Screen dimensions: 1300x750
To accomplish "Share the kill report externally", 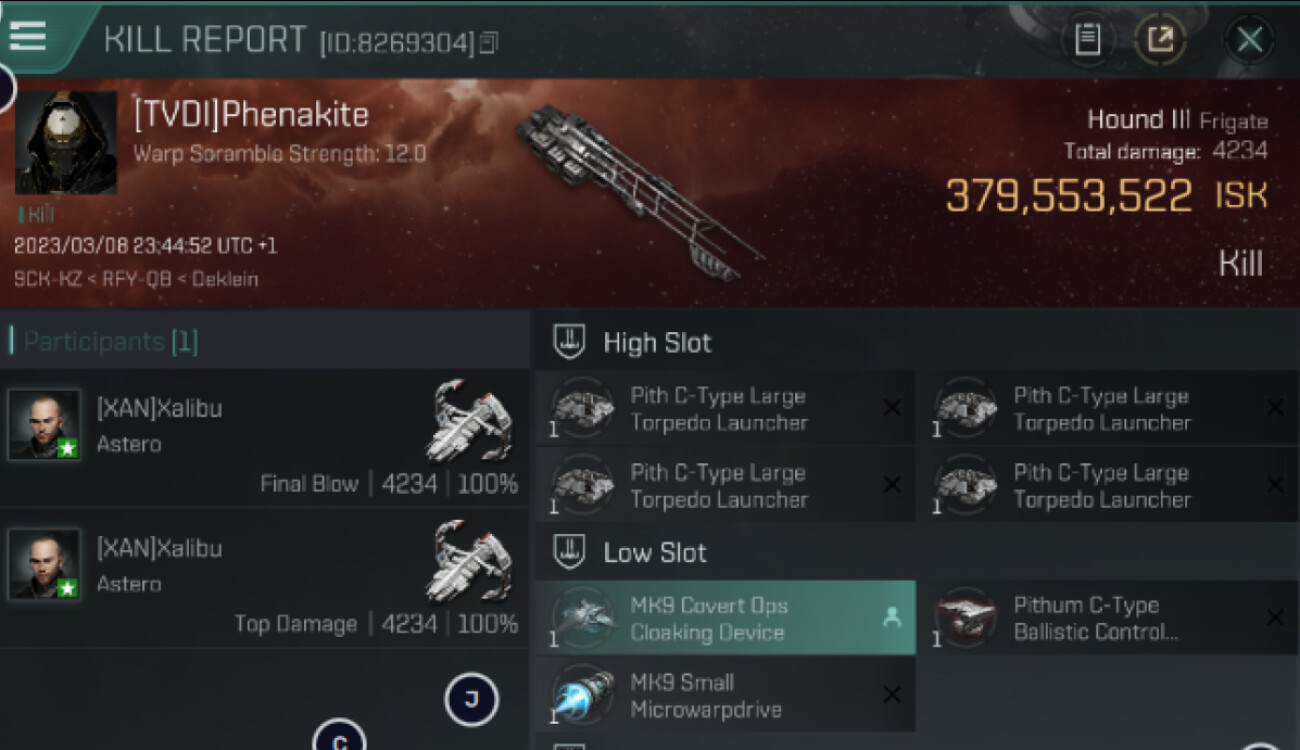I will point(1160,40).
